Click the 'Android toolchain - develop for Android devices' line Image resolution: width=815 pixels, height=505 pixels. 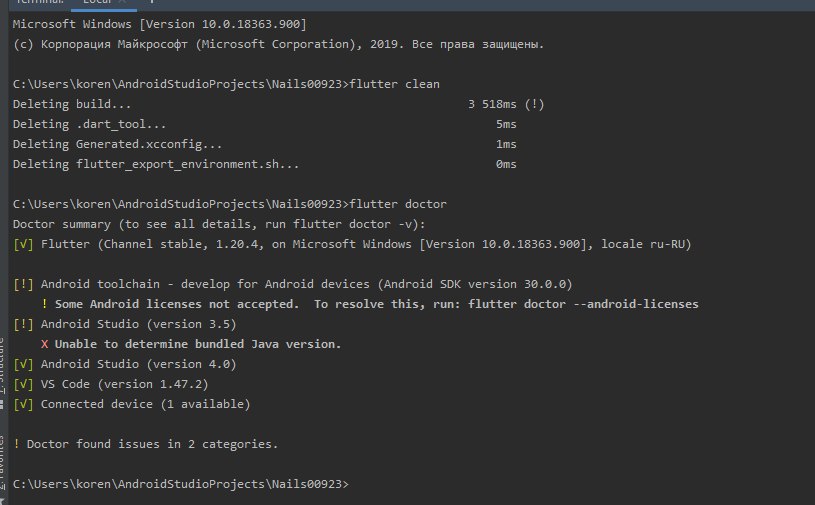293,284
